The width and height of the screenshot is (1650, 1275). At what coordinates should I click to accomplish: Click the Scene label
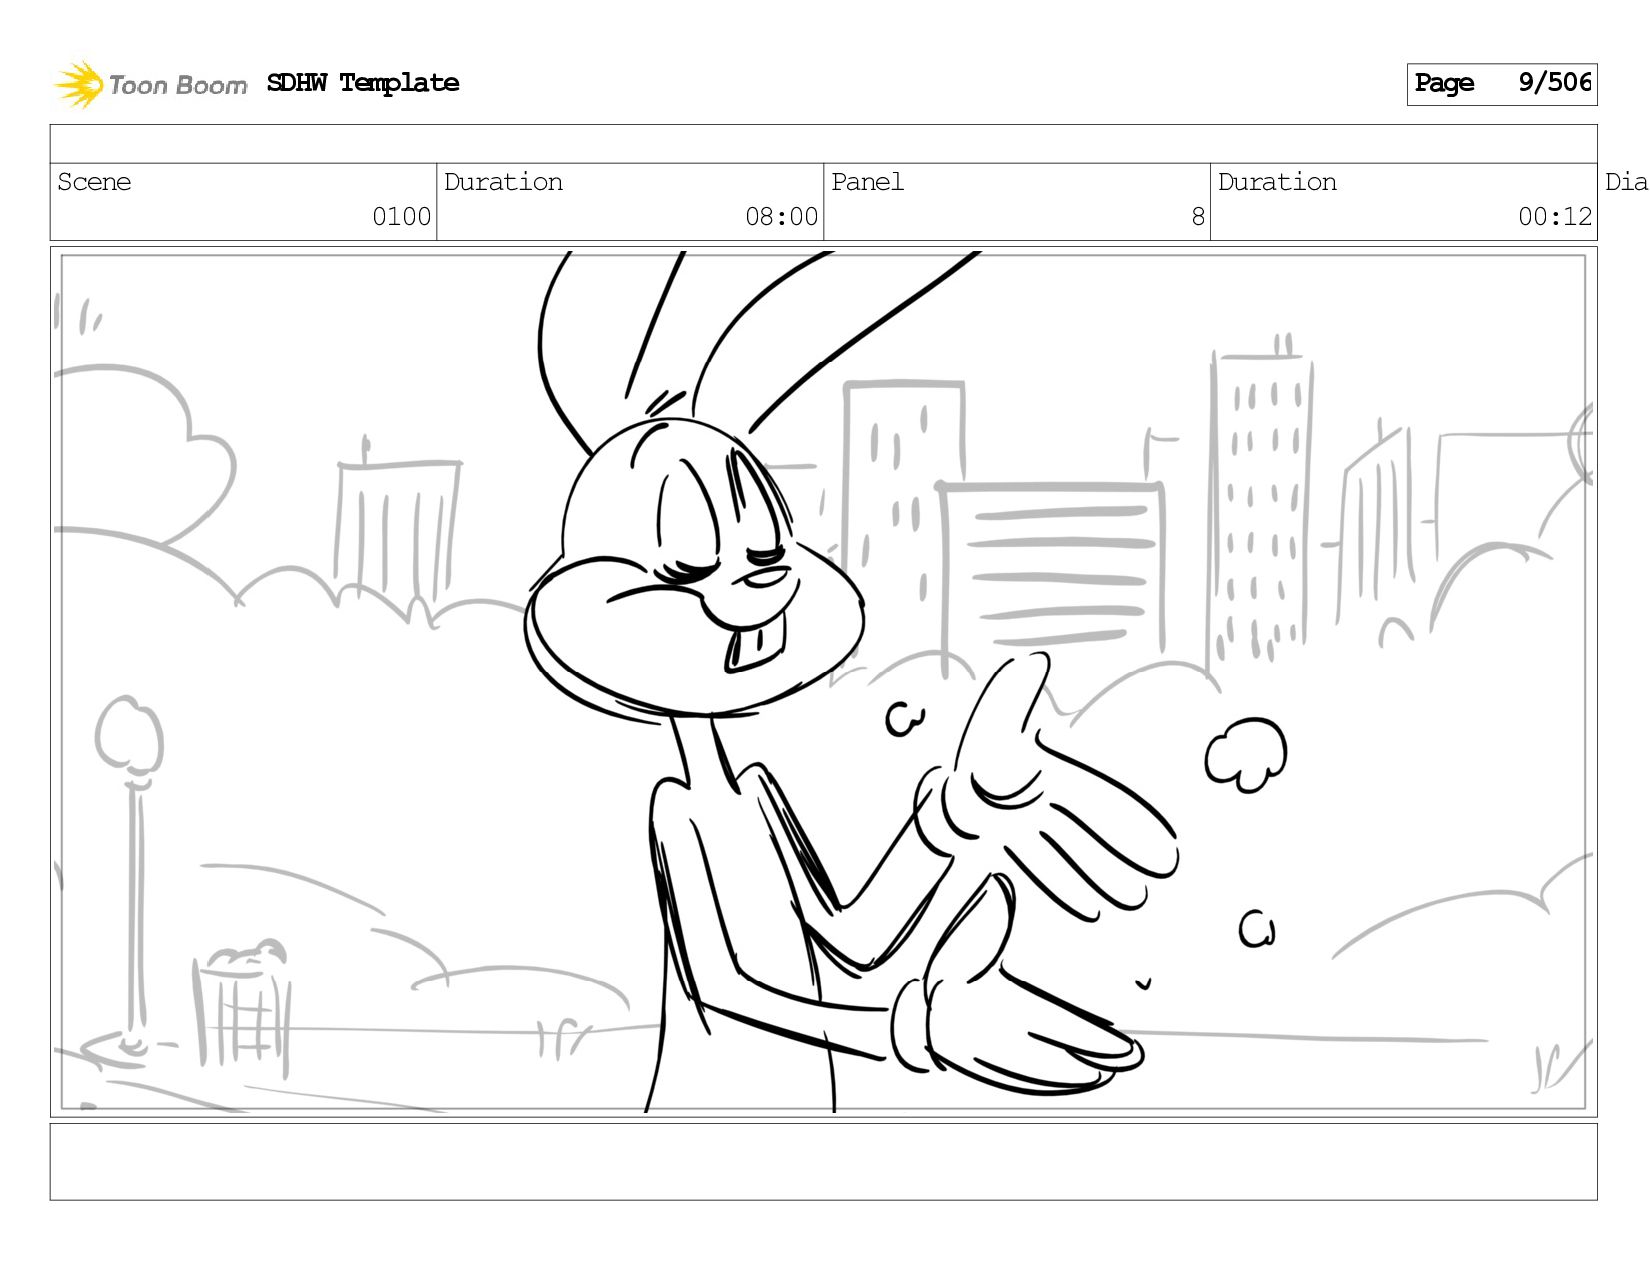(x=94, y=182)
